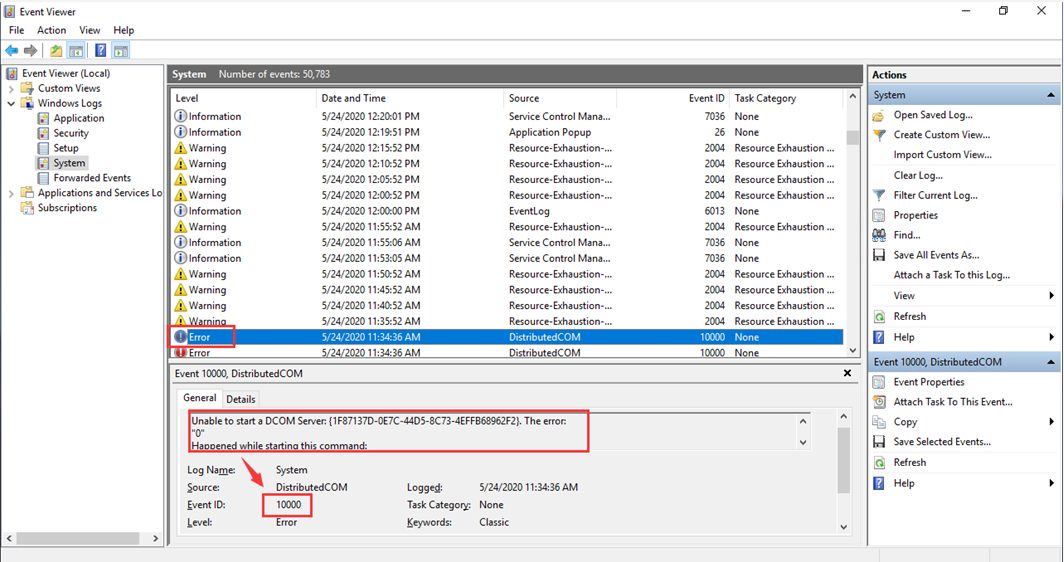Open the Help submenu arrow under System section
The image size is (1064, 562).
coord(1051,337)
